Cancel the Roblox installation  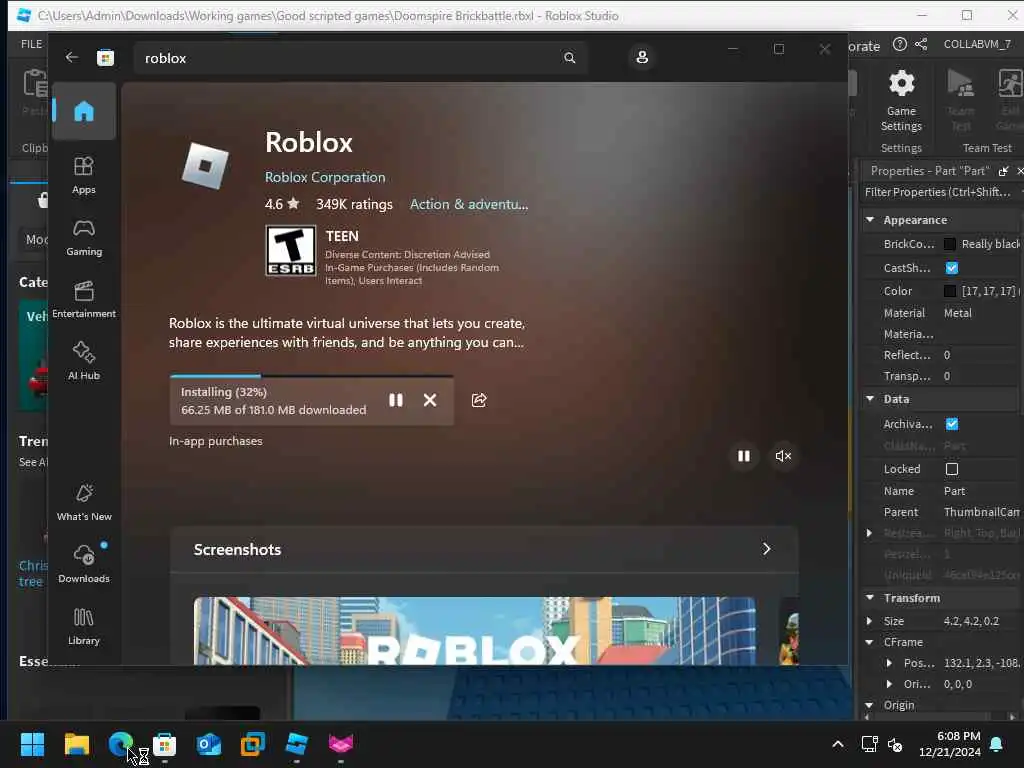430,400
